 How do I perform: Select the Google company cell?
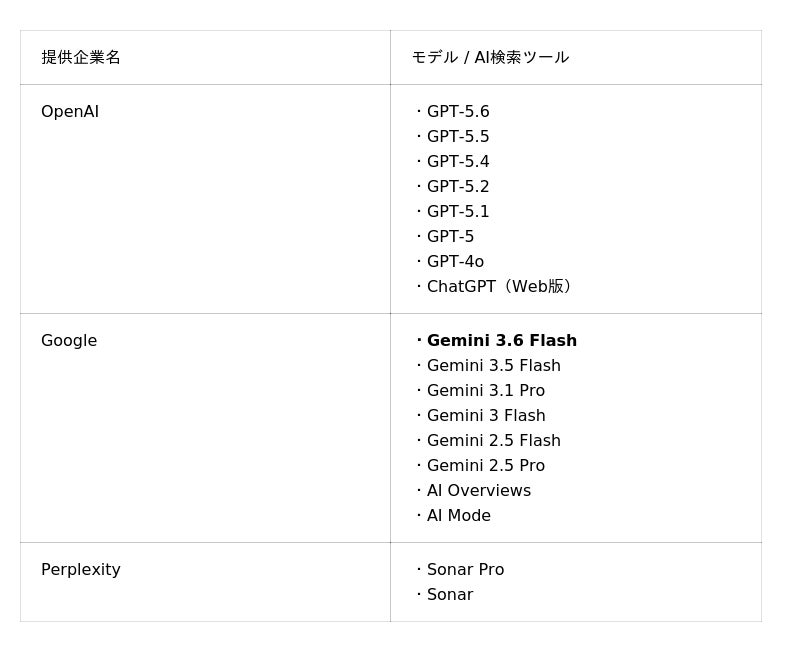tap(205, 428)
